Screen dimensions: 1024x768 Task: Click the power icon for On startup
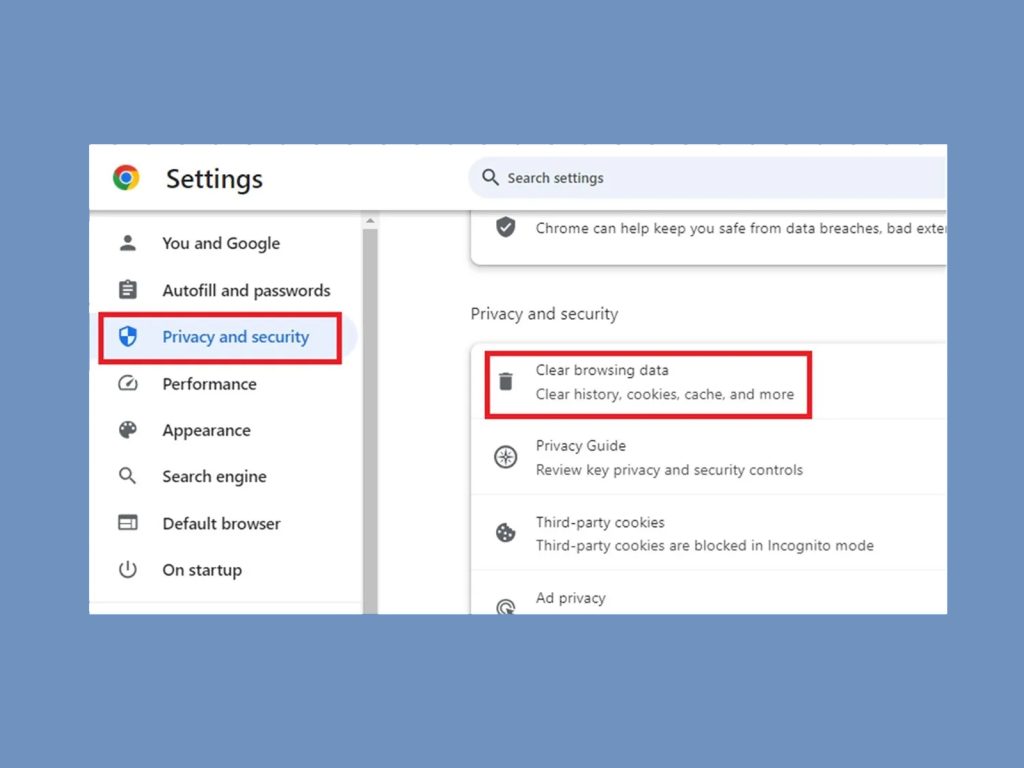(x=128, y=569)
